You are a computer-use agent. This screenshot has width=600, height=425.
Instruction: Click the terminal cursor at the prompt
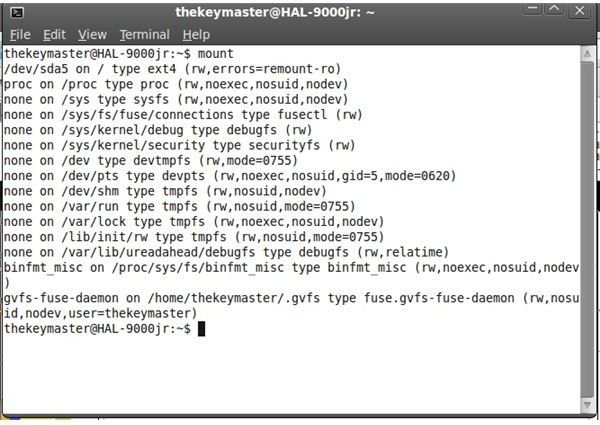pos(201,329)
